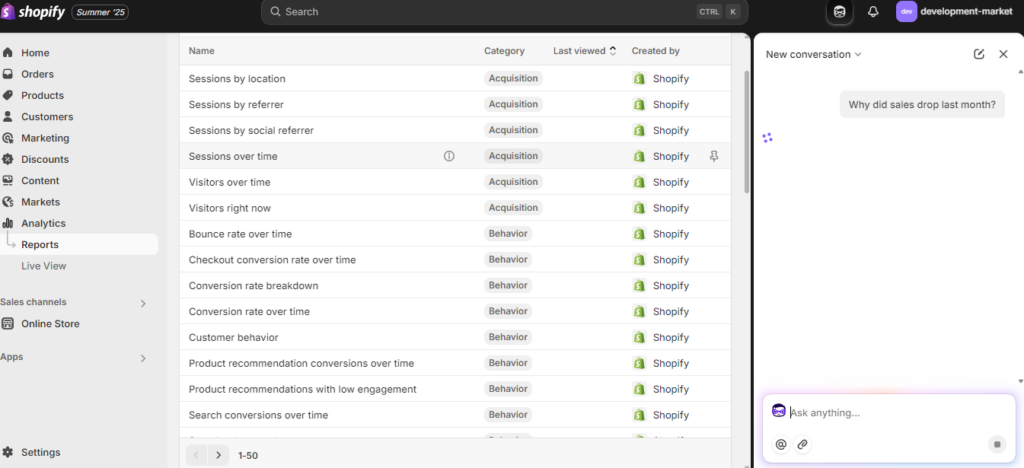Screen dimensions: 1024x468
Task: Open the notifications bell
Action: (x=873, y=12)
